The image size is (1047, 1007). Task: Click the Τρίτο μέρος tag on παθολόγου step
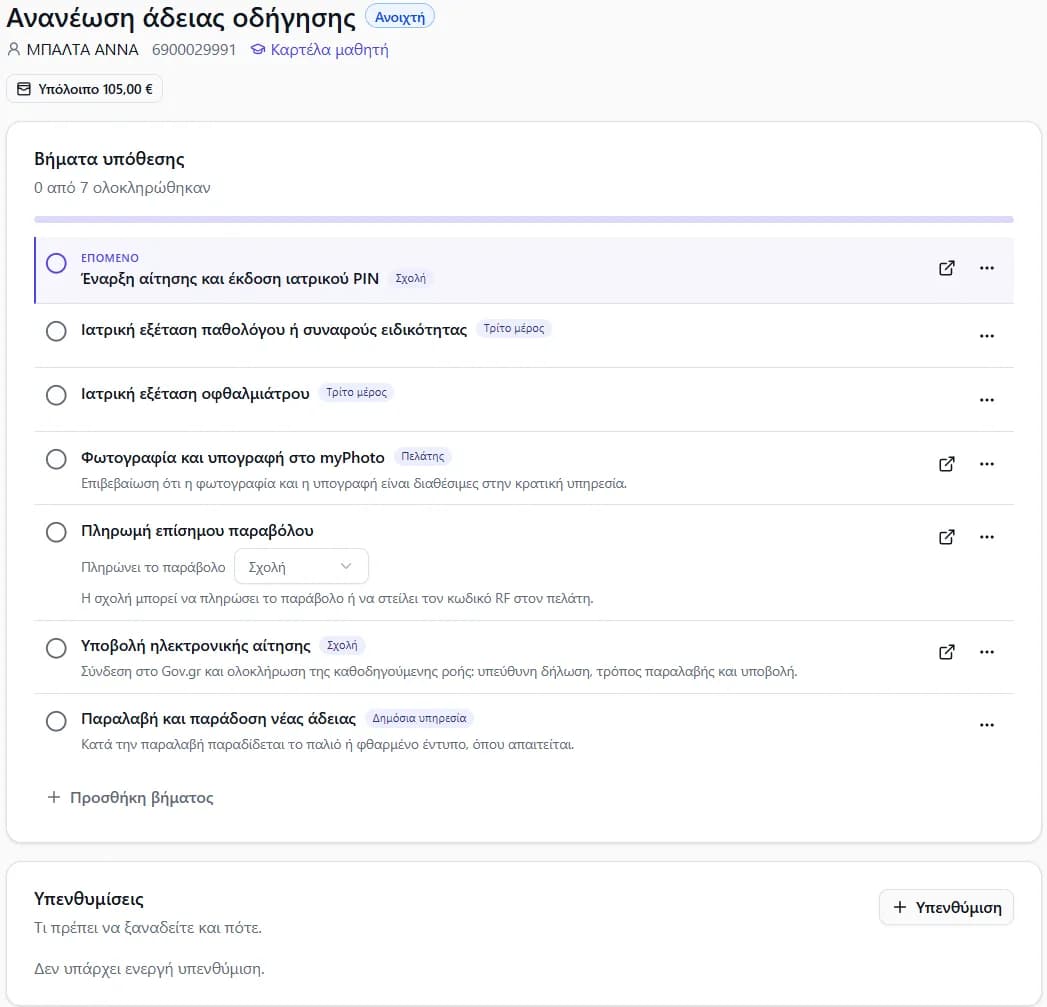pyautogui.click(x=513, y=329)
